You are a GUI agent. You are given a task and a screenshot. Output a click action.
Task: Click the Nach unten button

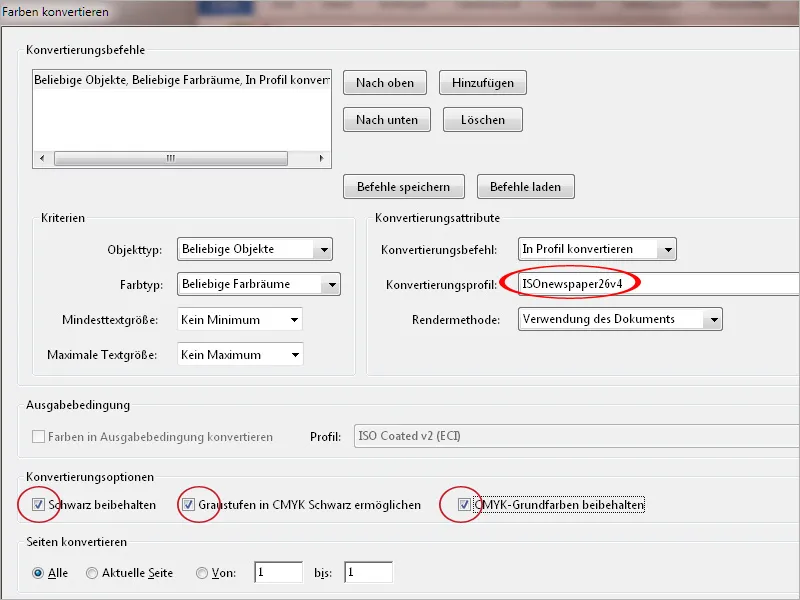pos(387,119)
